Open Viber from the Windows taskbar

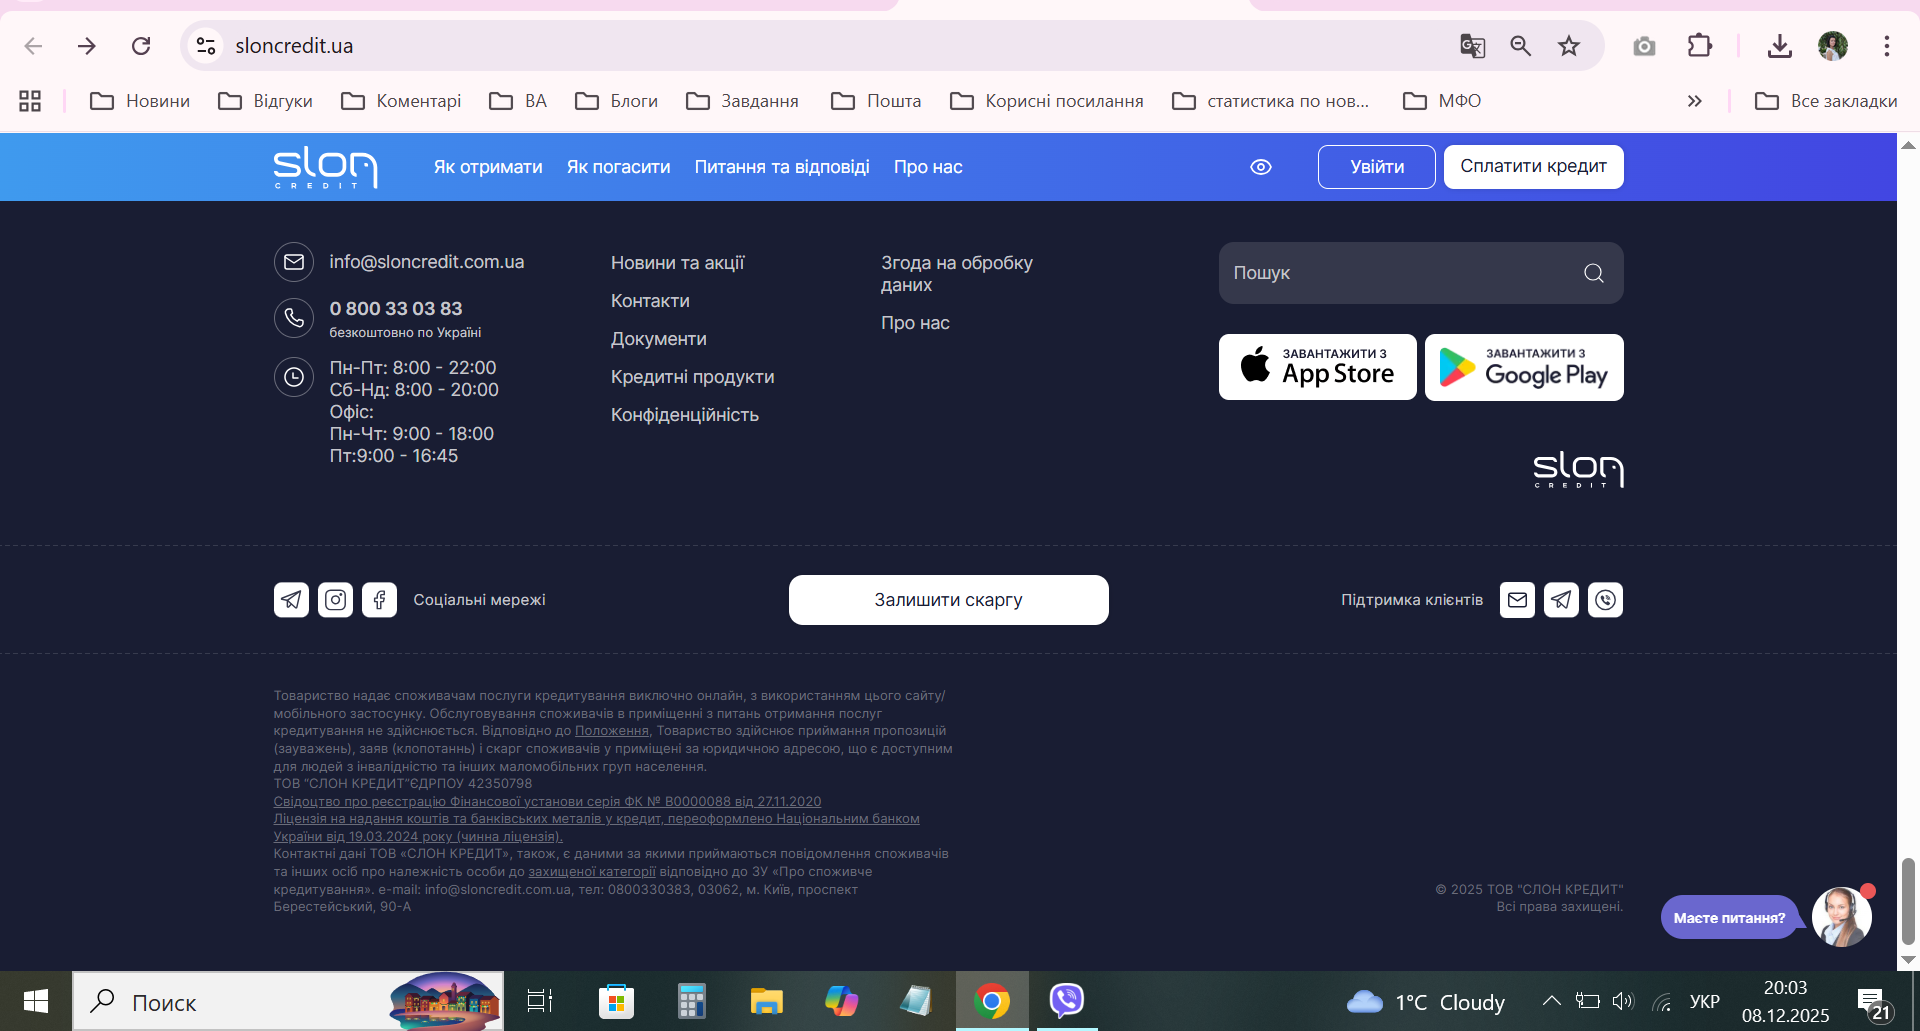click(x=1067, y=1000)
